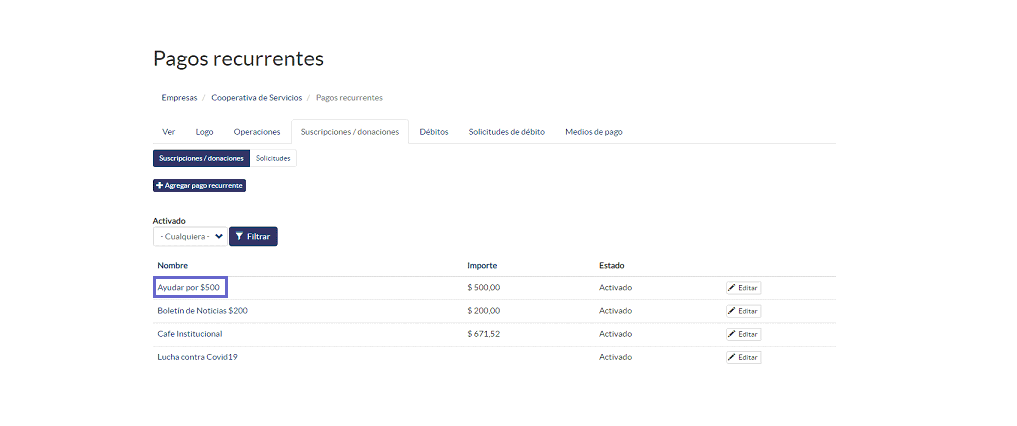Open Cafe Institucional link
The height and width of the screenshot is (426, 1017).
(x=190, y=334)
